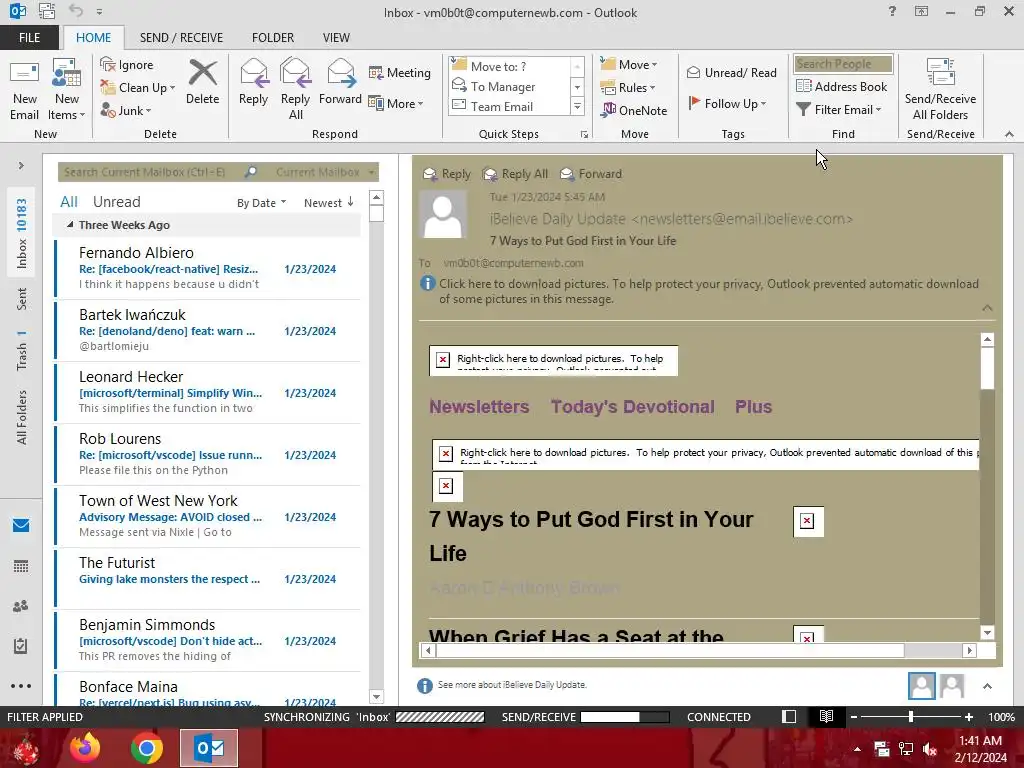Image resolution: width=1024 pixels, height=768 pixels.
Task: Open the Inbox folder
Action: click(22, 232)
